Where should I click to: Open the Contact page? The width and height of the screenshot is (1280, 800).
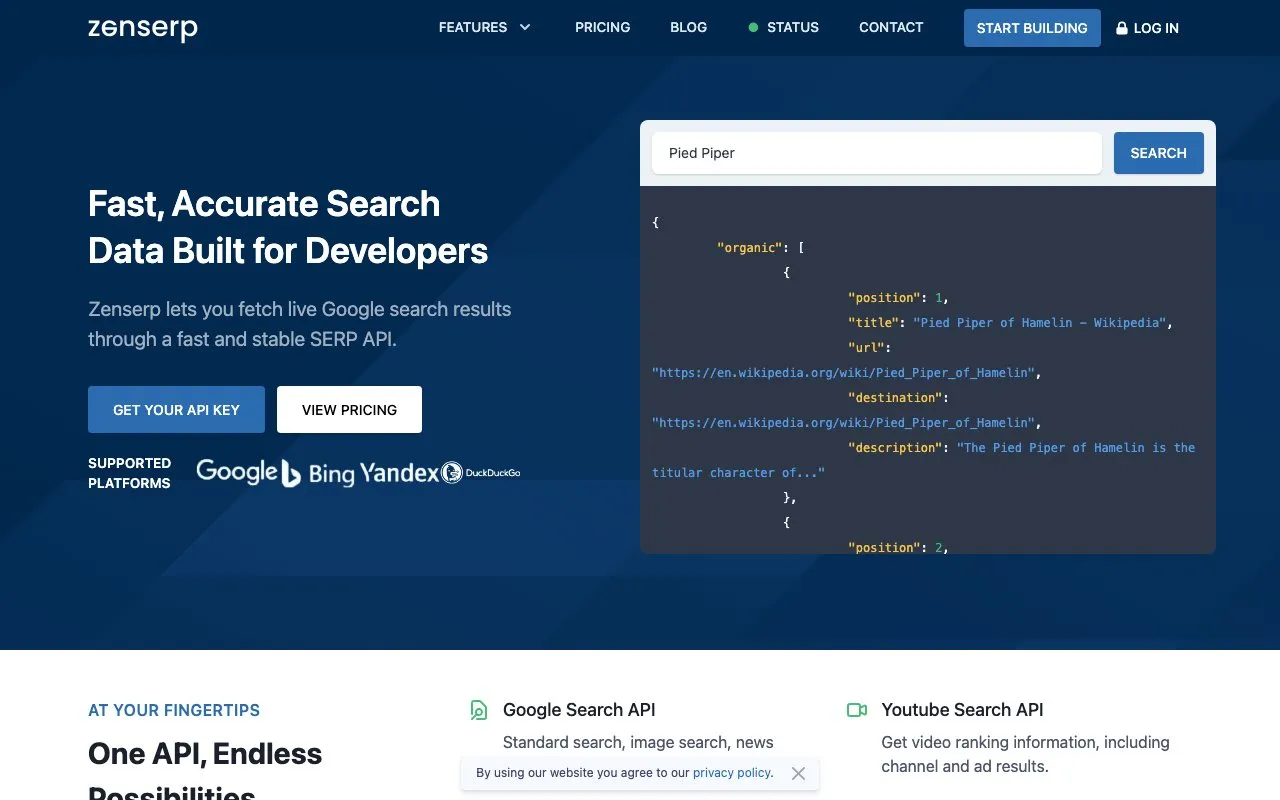tap(891, 28)
